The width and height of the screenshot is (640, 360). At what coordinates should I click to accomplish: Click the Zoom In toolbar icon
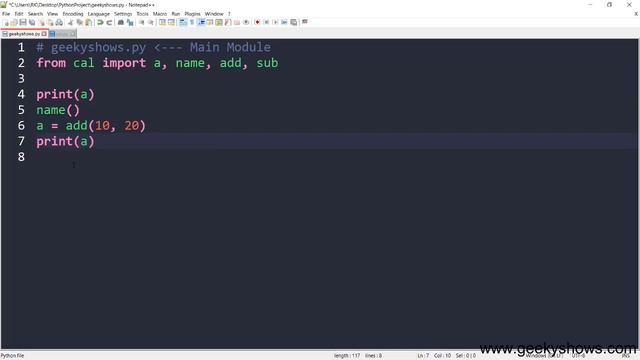pos(142,22)
